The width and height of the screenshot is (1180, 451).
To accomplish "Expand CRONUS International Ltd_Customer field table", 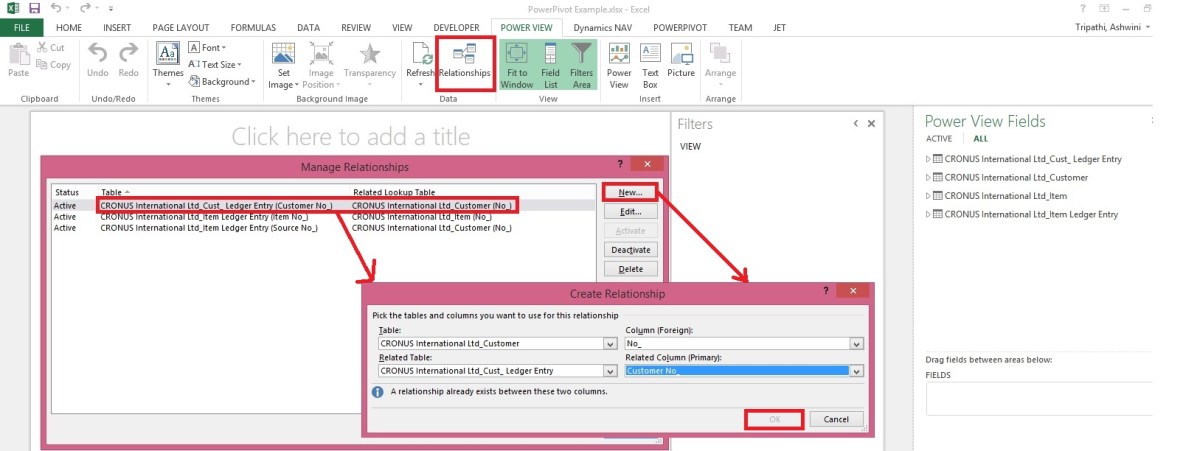I will pos(929,178).
